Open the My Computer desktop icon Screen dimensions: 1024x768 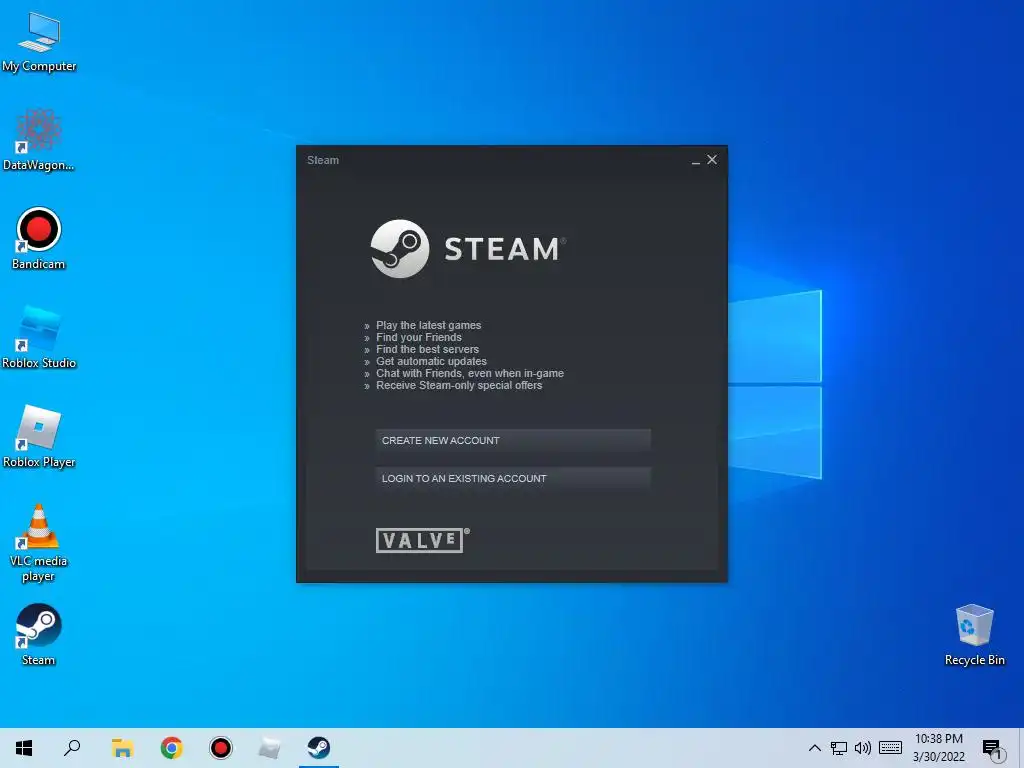(39, 42)
